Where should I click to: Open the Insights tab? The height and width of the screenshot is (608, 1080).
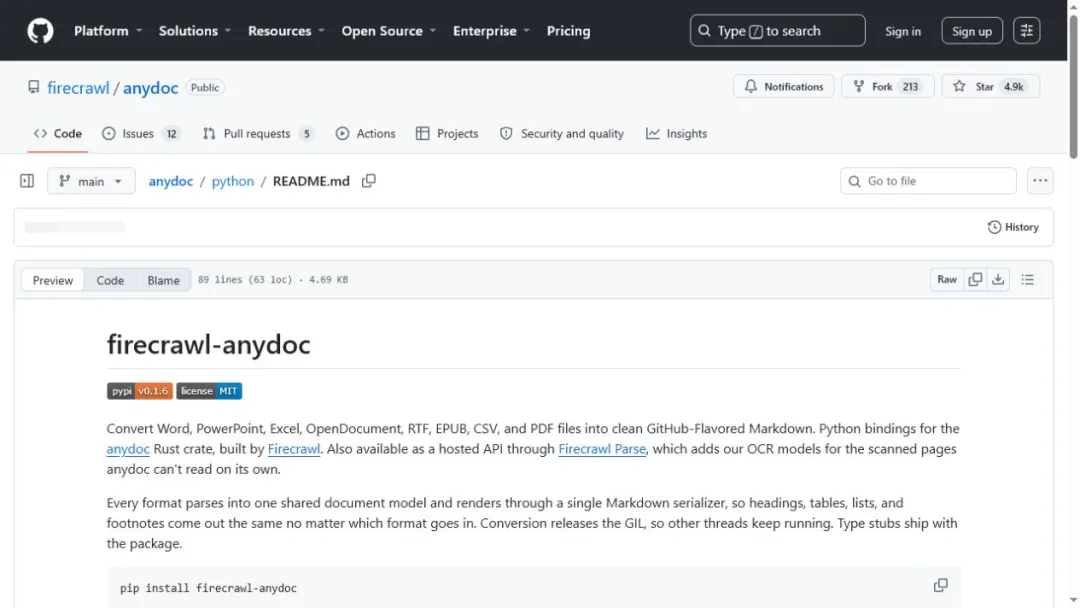(676, 134)
